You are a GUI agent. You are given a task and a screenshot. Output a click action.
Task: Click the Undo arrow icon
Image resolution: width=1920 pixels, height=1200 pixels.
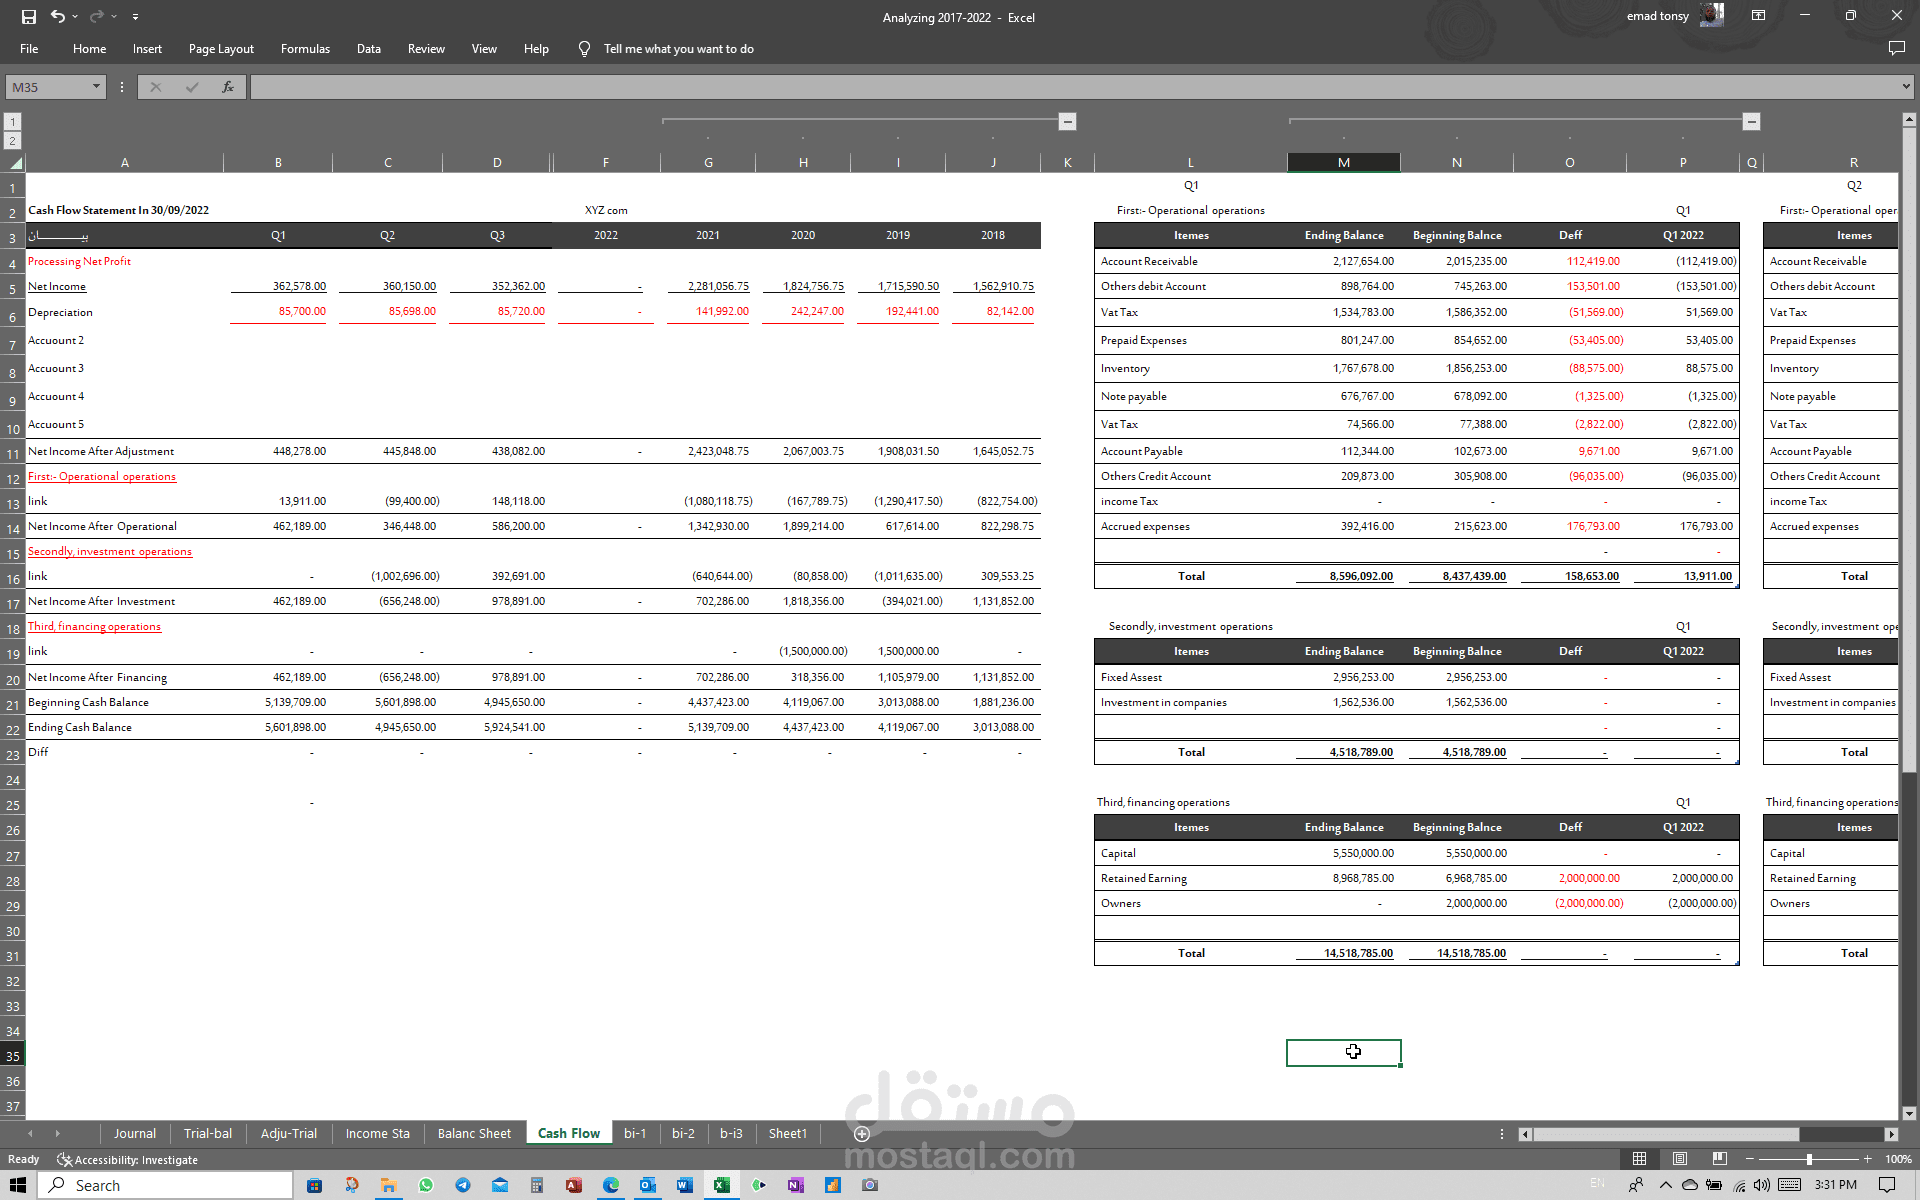[58, 16]
